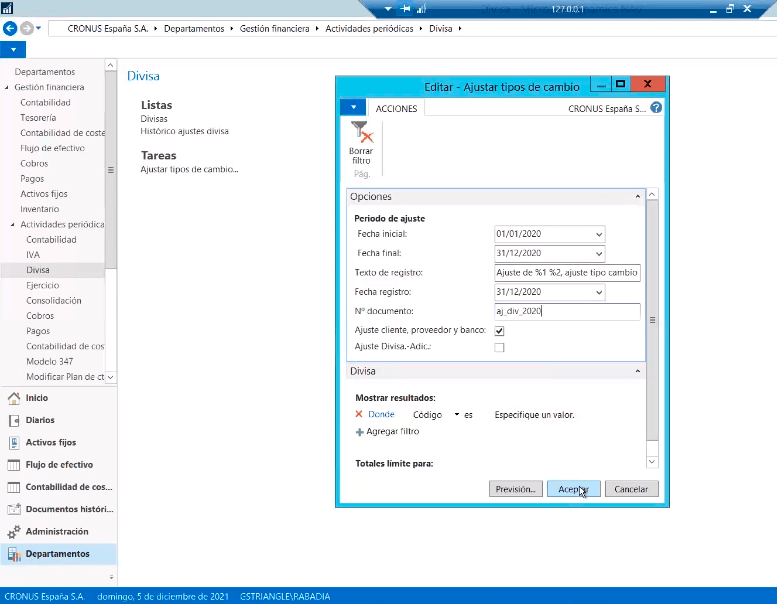Open the help icon in dialog ribbon

click(x=656, y=108)
